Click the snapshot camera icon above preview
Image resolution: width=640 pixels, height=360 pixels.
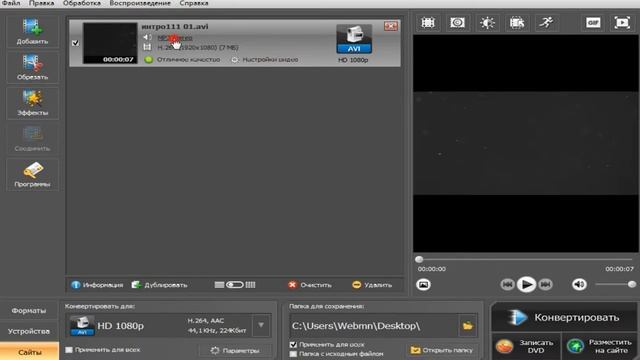tap(457, 22)
